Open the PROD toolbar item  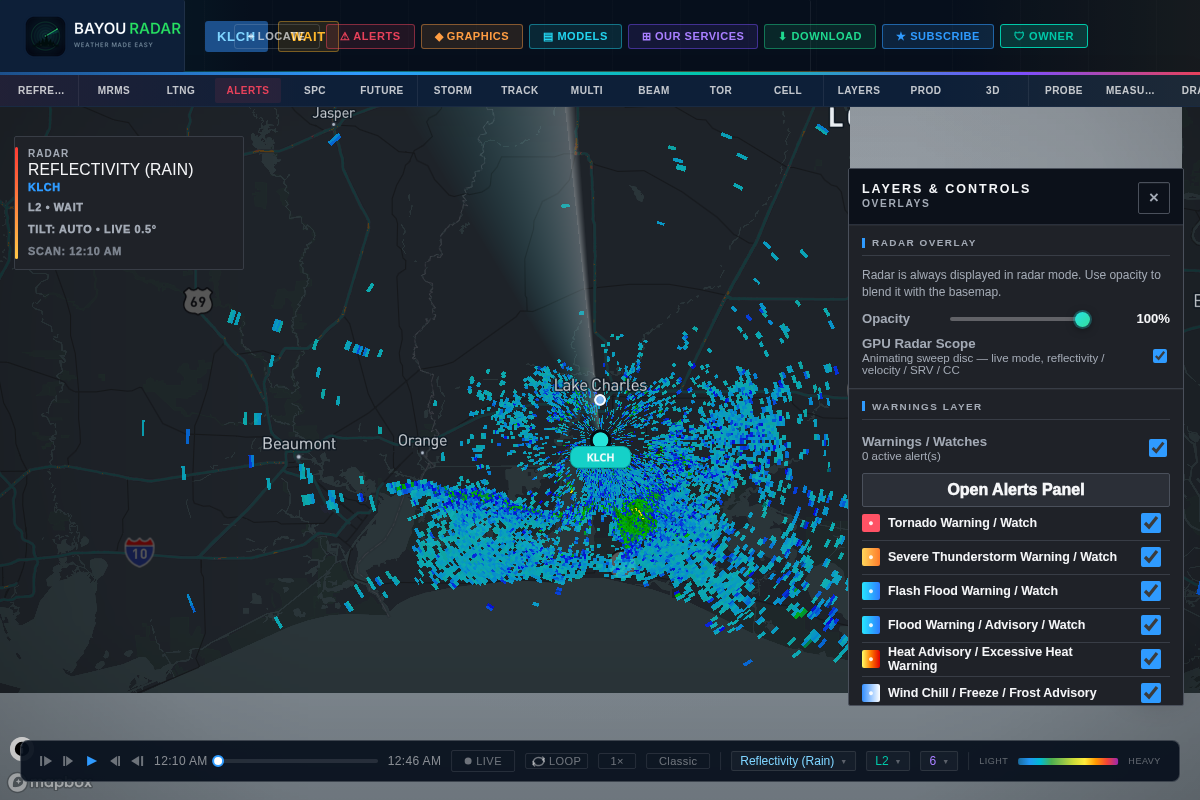pyautogui.click(x=926, y=90)
